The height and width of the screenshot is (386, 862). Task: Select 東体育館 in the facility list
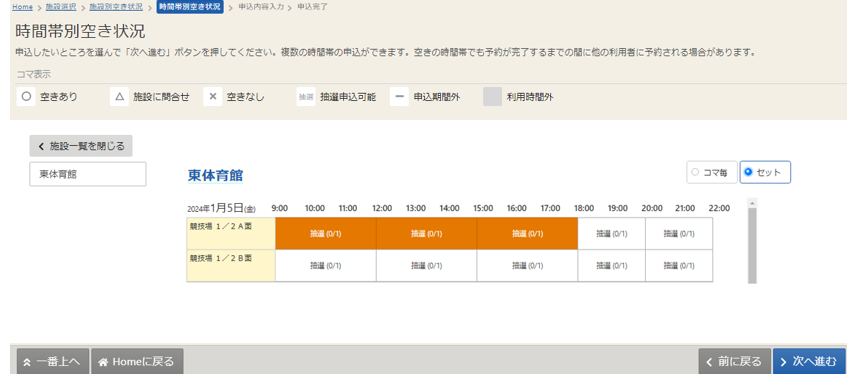coord(88,174)
